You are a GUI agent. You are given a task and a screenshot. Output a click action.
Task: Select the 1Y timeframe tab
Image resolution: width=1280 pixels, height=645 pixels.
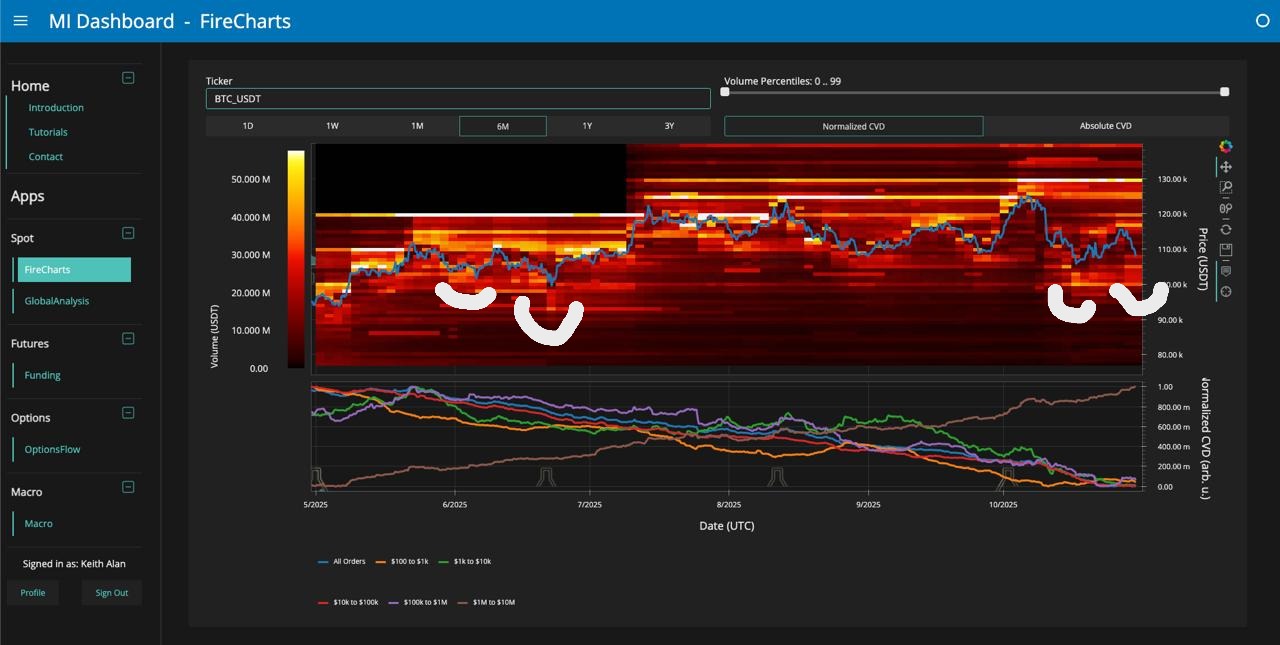point(587,126)
